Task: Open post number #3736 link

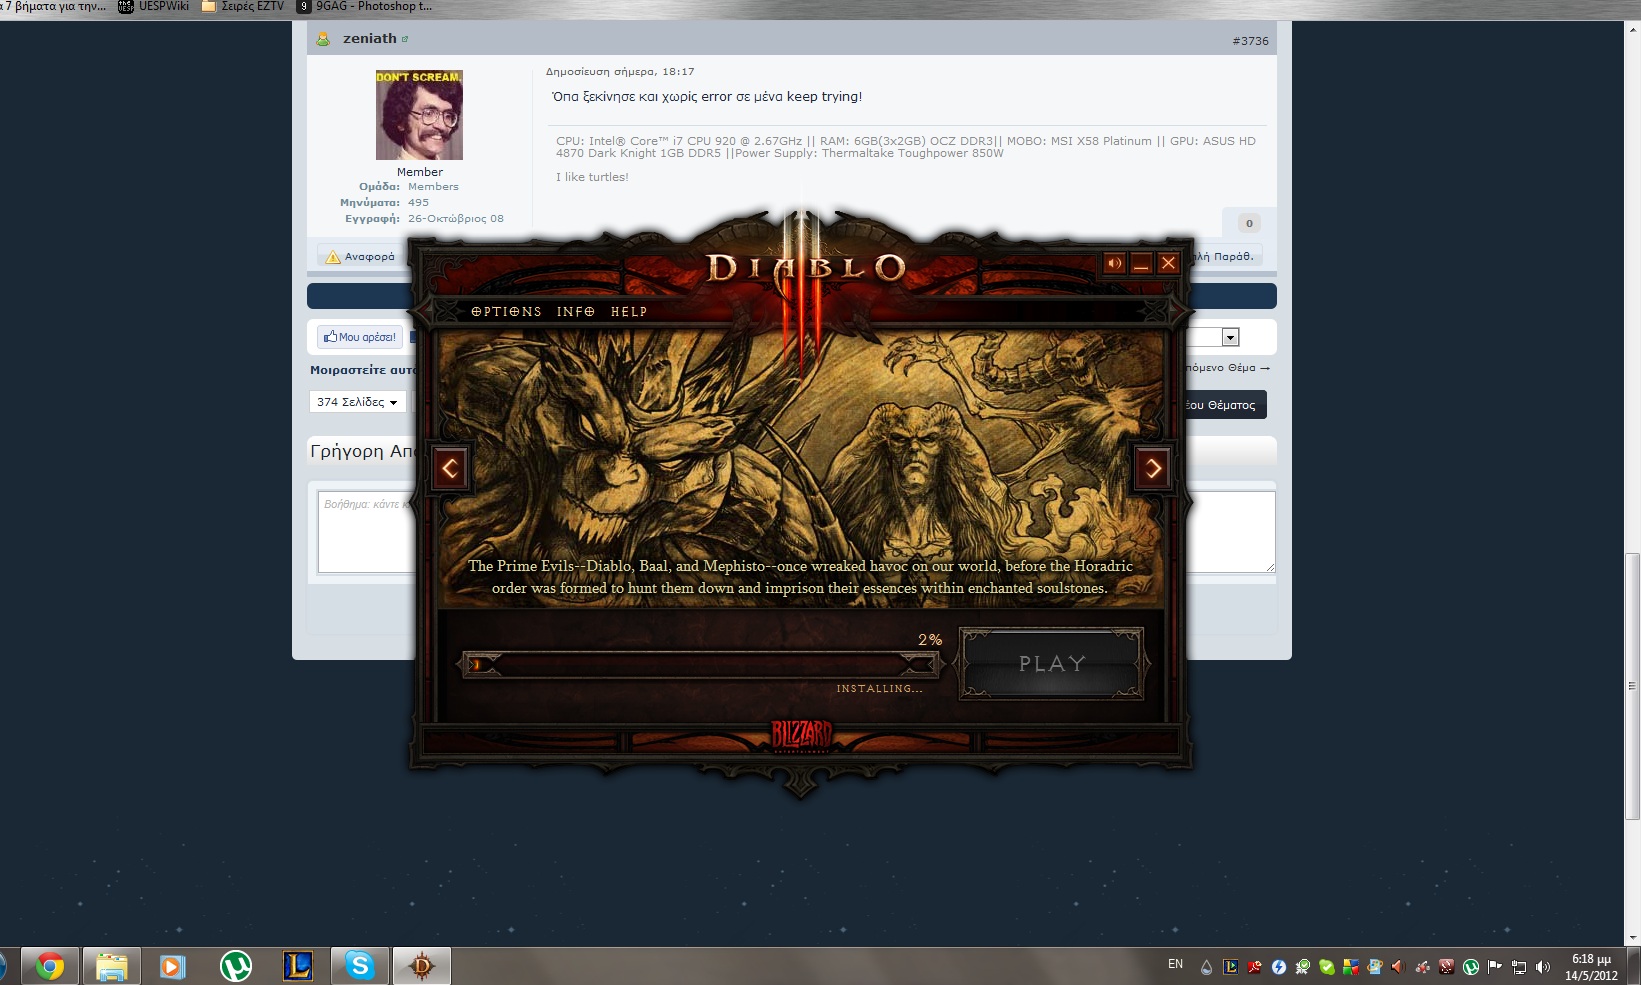Action: (x=1250, y=41)
